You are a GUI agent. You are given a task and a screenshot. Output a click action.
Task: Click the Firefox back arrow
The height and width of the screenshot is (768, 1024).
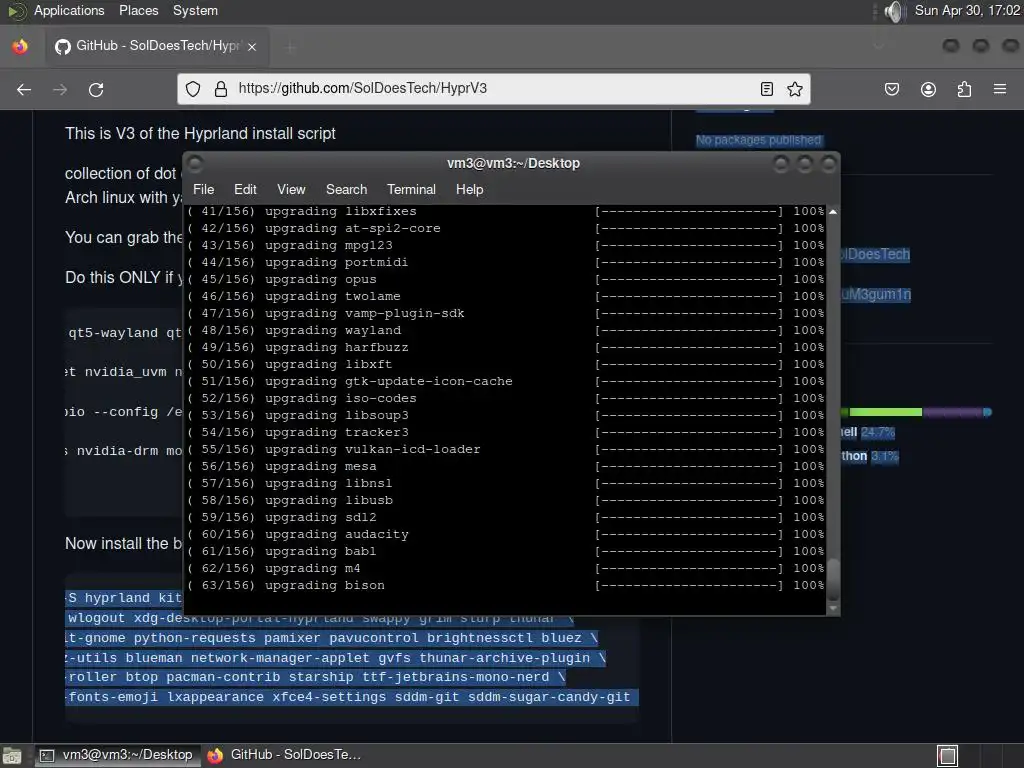pos(24,89)
